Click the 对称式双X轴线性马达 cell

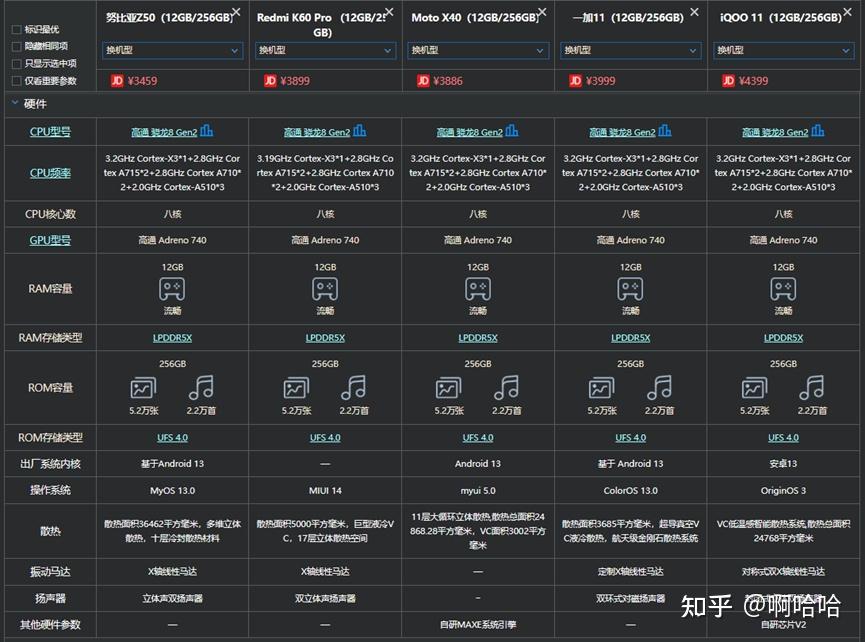click(783, 572)
